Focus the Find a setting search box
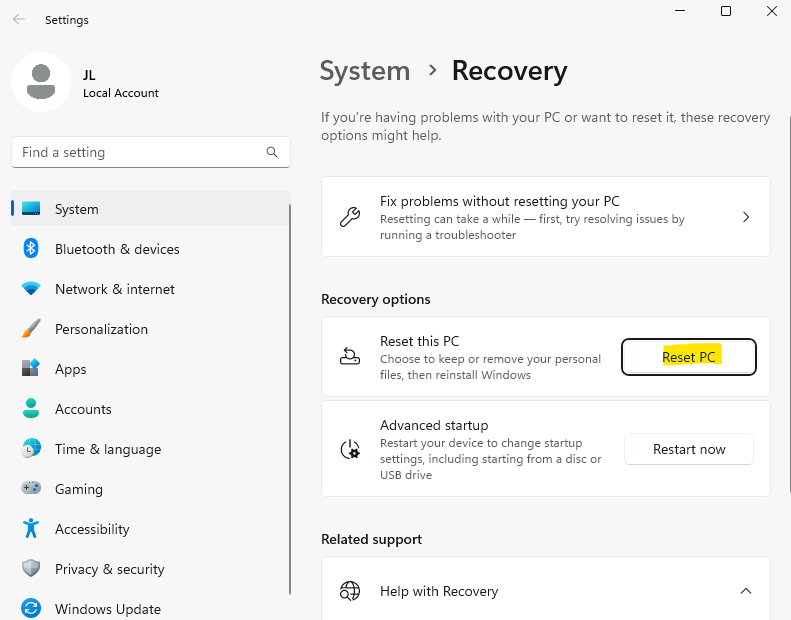Image resolution: width=791 pixels, height=620 pixels. tap(151, 152)
